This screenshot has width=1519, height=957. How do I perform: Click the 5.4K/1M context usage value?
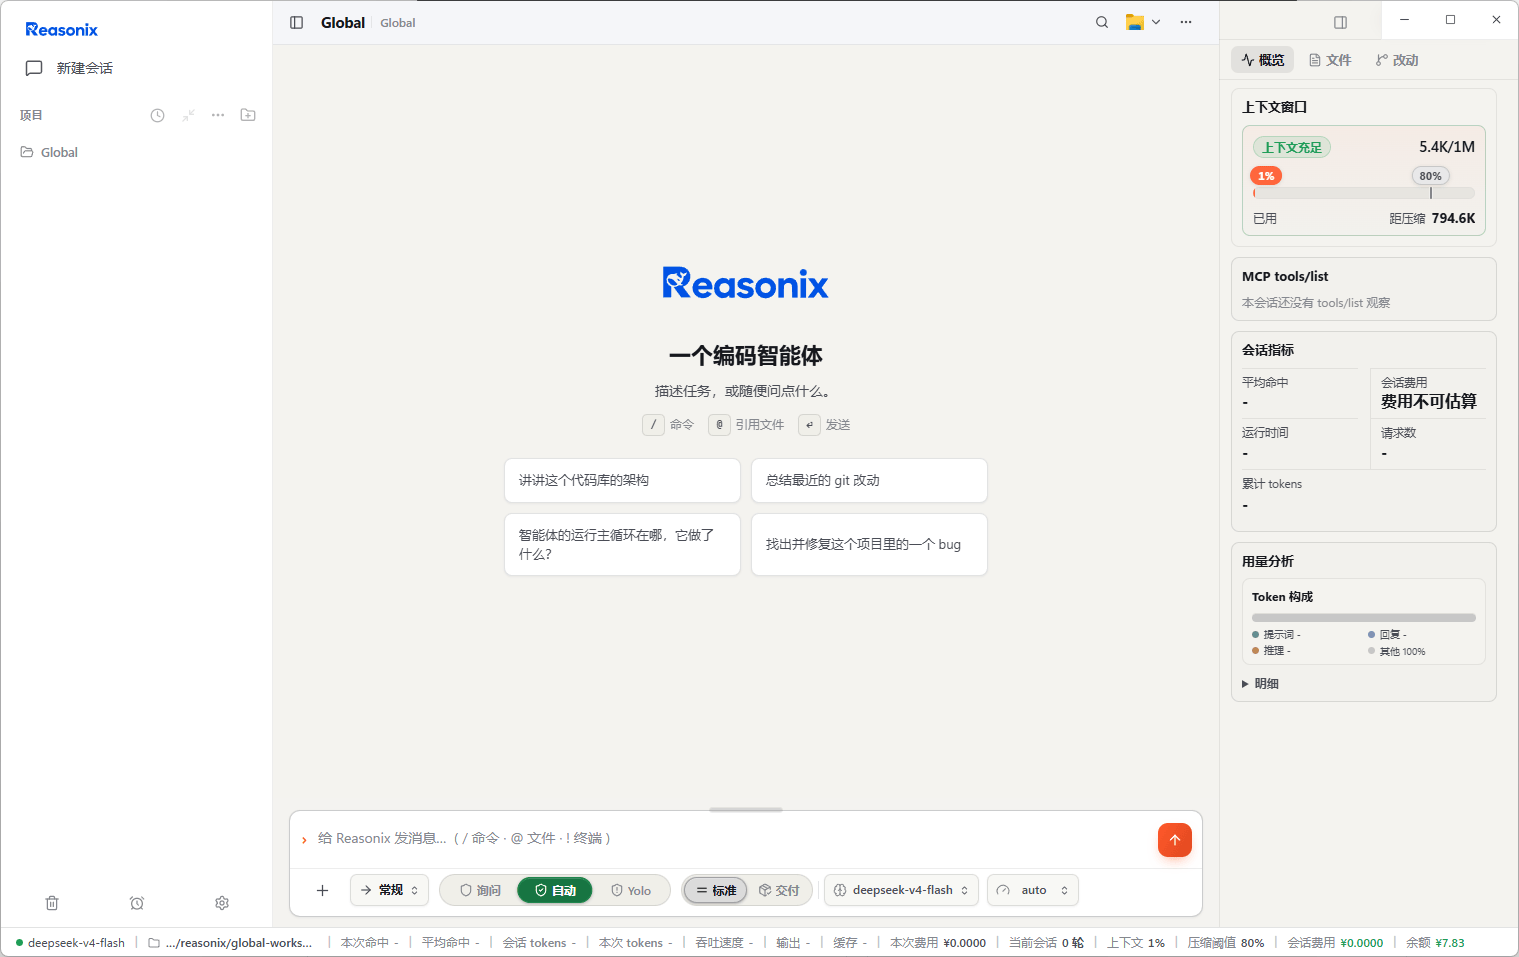pos(1447,147)
